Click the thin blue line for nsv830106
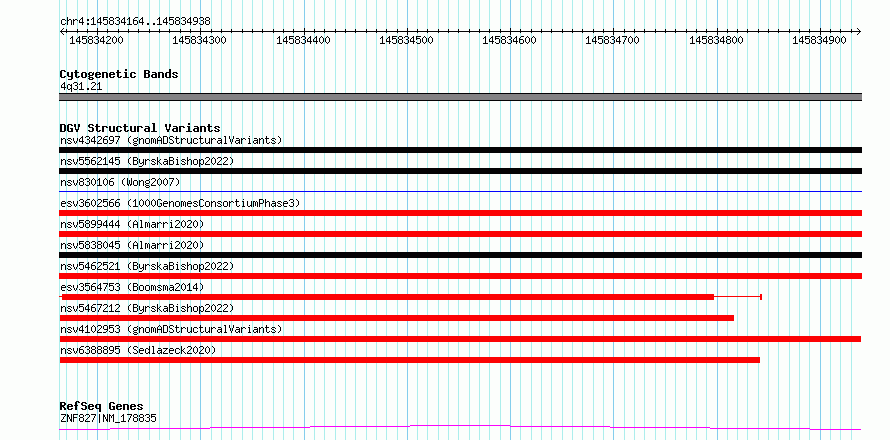This screenshot has width=890, height=440. pyautogui.click(x=460, y=191)
